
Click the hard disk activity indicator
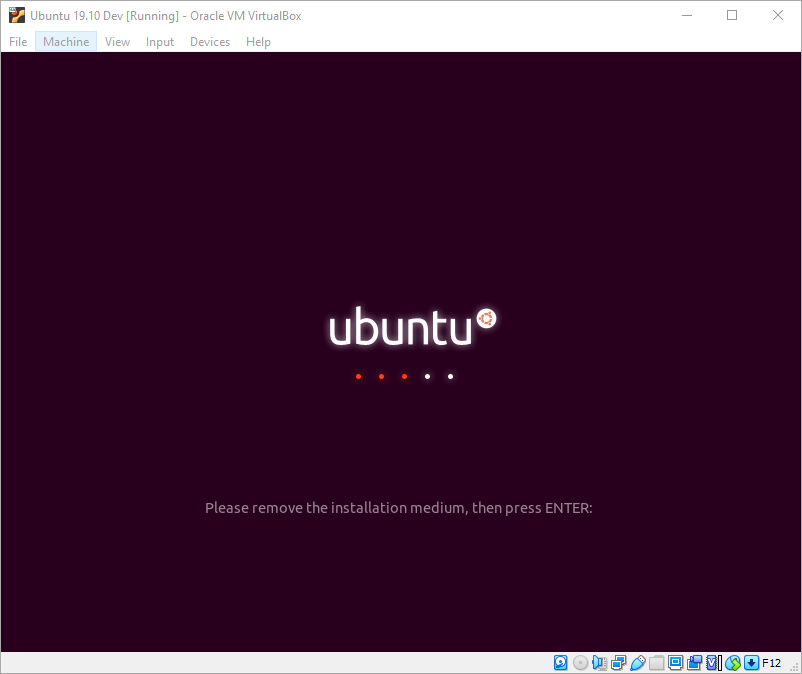pos(561,663)
